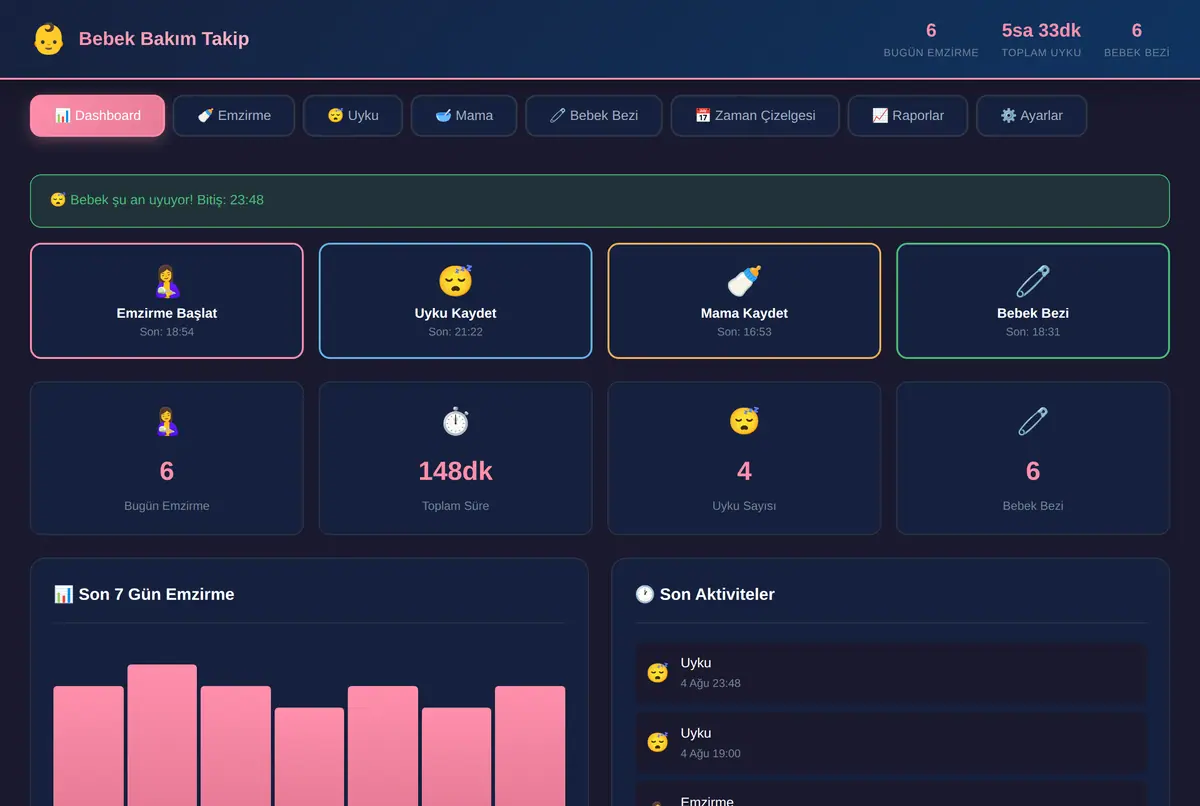The width and height of the screenshot is (1200, 806).
Task: Click the sleep icon for Uyku 19:00 activity
Action: 657,742
